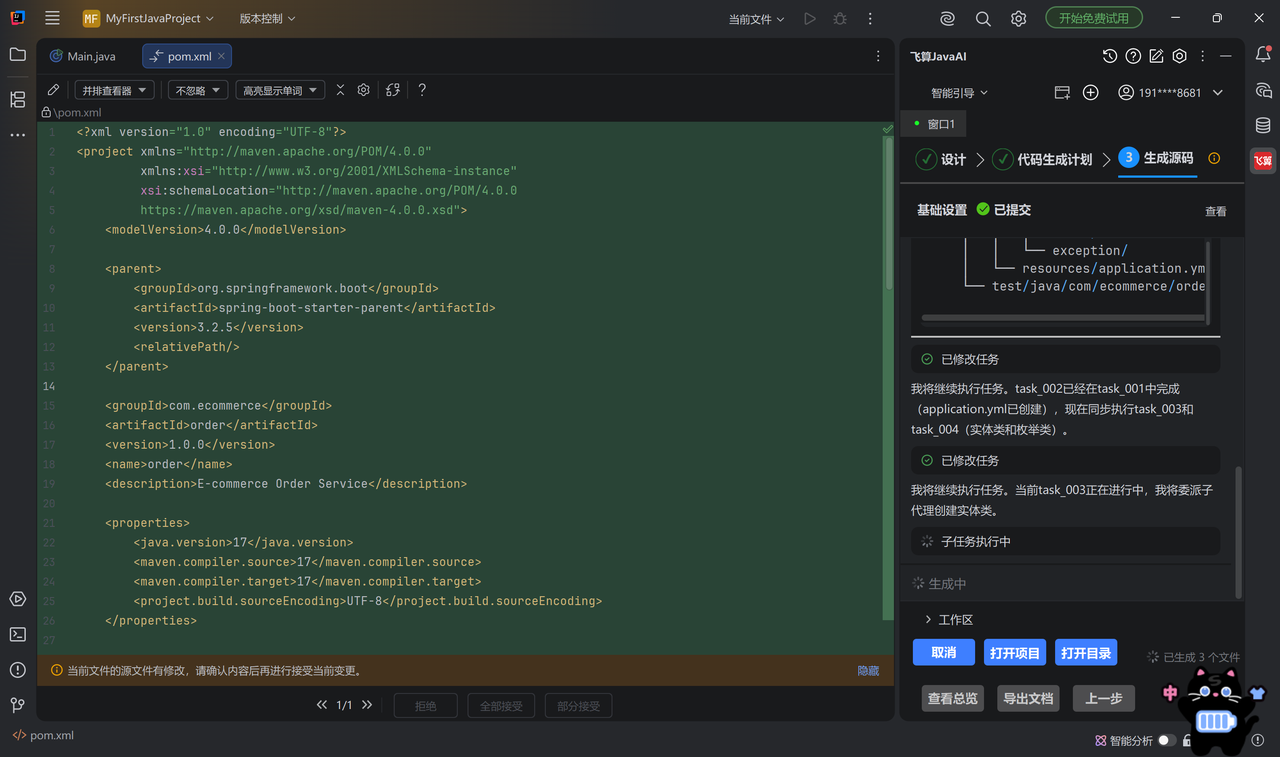Click editor vertical scrollbar
1280x757 pixels.
[x=888, y=215]
